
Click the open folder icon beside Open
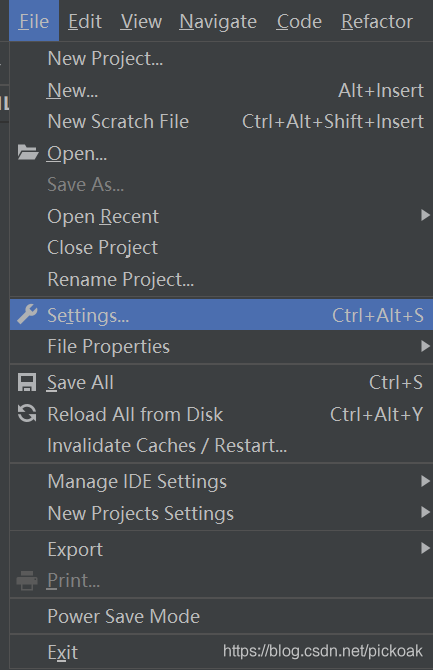click(x=28, y=153)
